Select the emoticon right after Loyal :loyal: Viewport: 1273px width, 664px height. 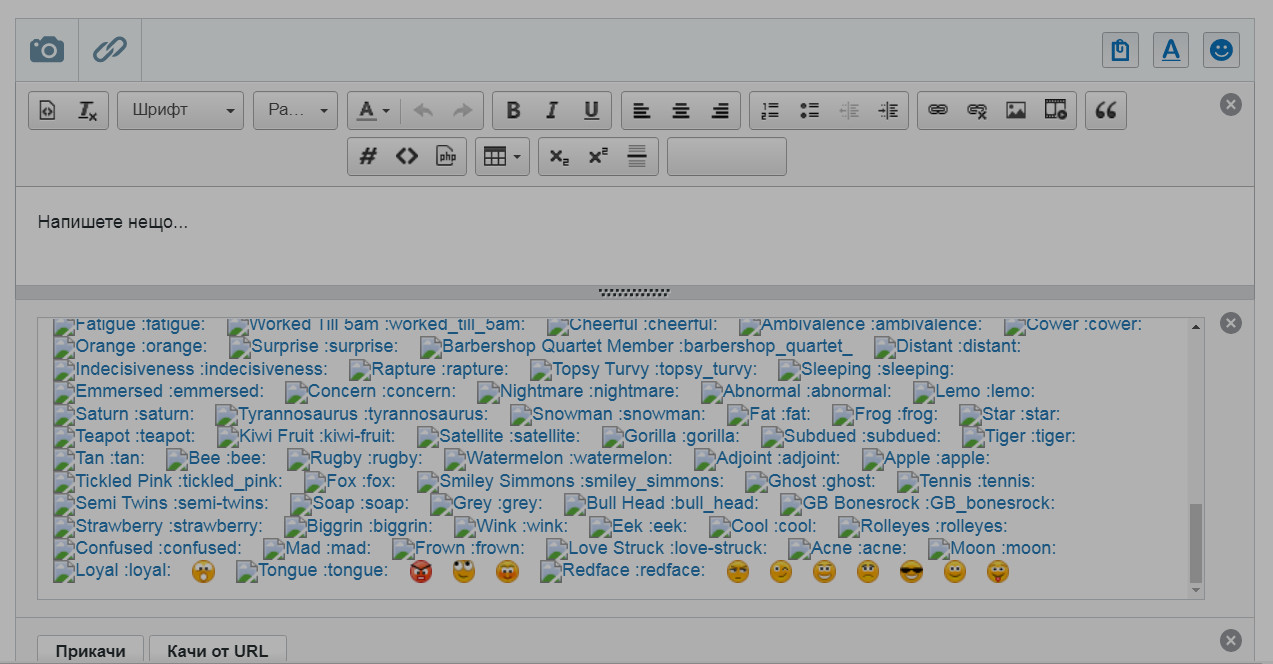[x=203, y=572]
